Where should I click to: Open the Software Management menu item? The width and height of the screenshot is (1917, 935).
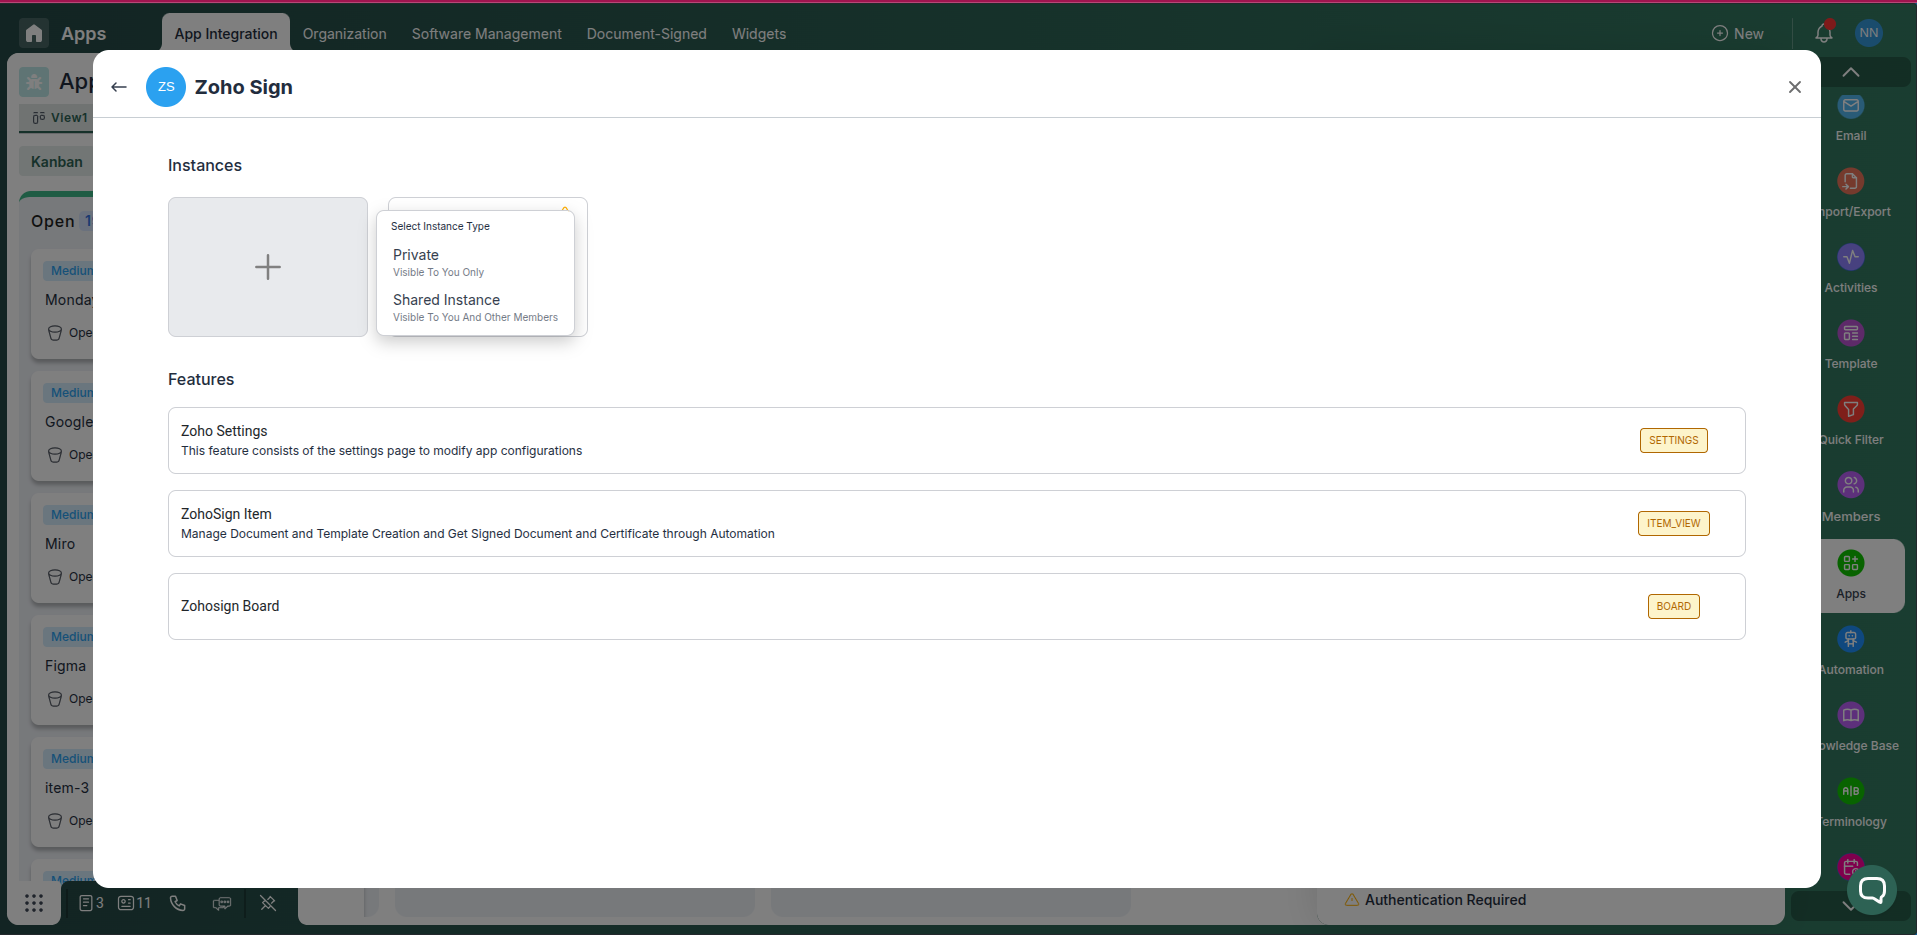tap(486, 33)
